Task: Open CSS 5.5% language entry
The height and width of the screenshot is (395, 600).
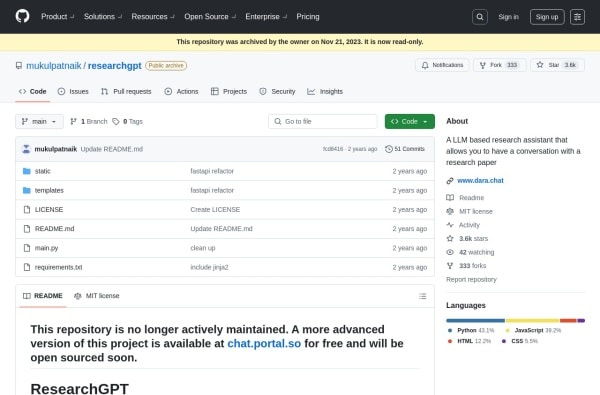Action: (520, 341)
